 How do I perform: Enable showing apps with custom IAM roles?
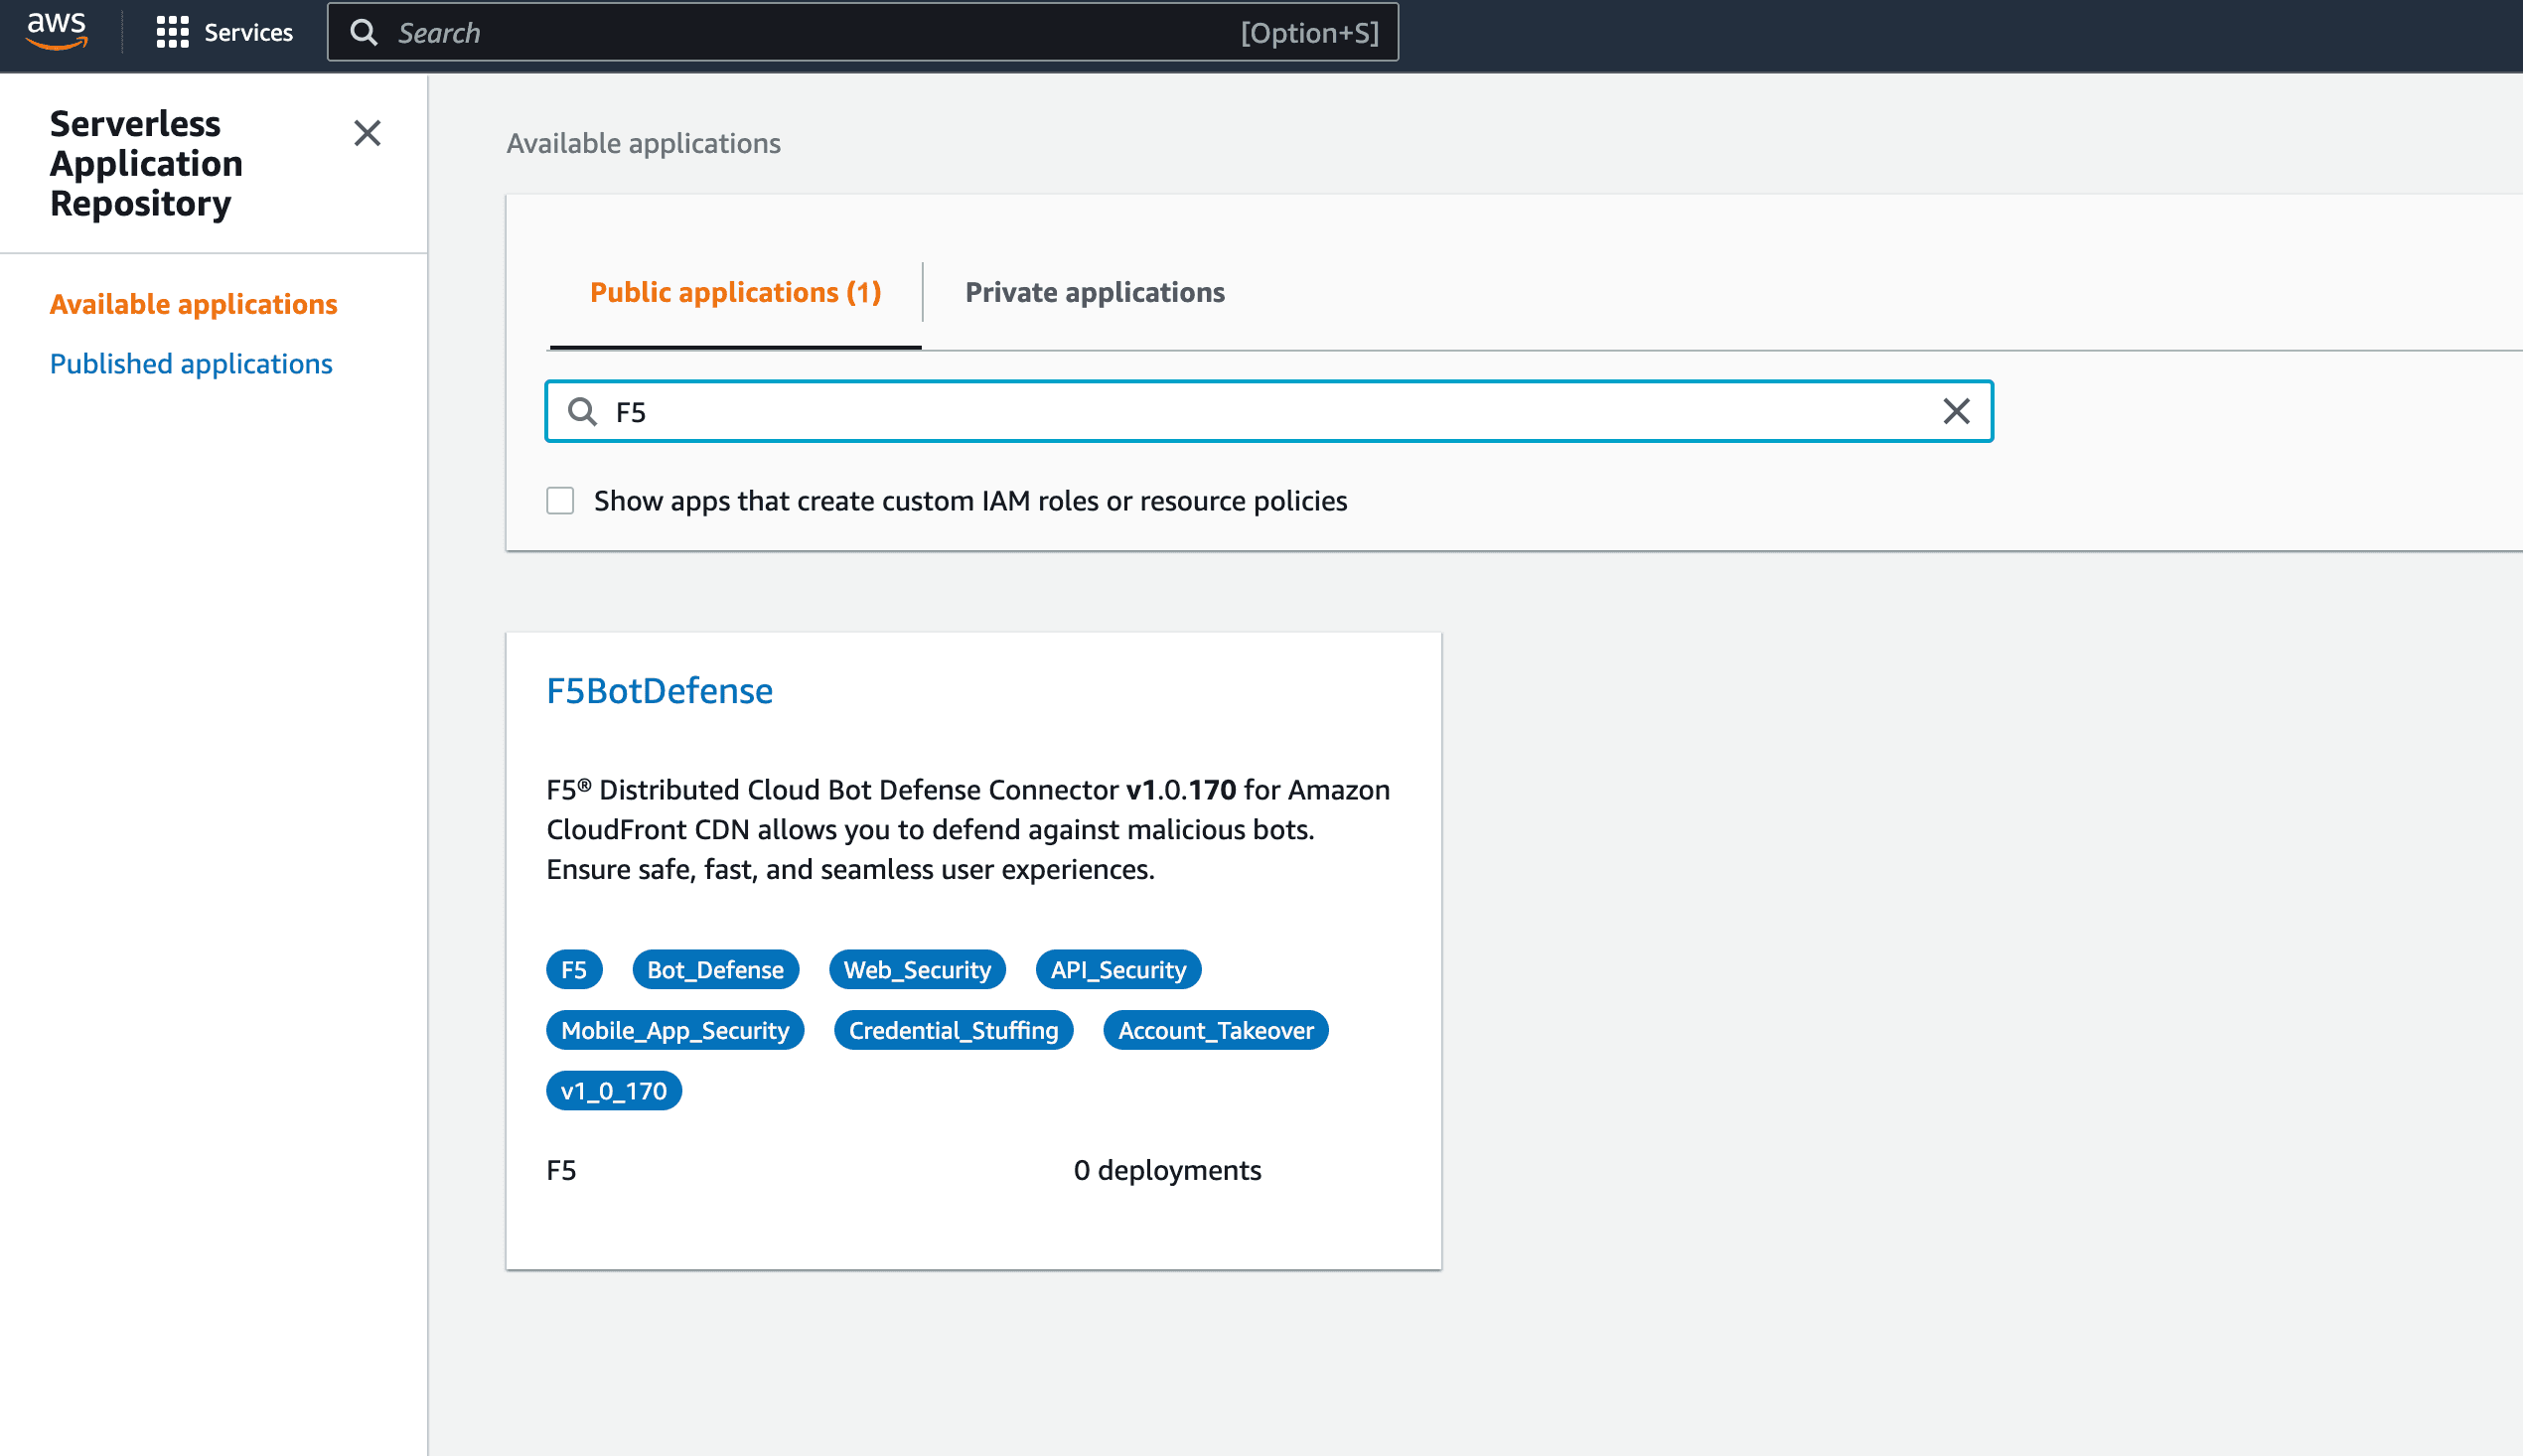561,500
